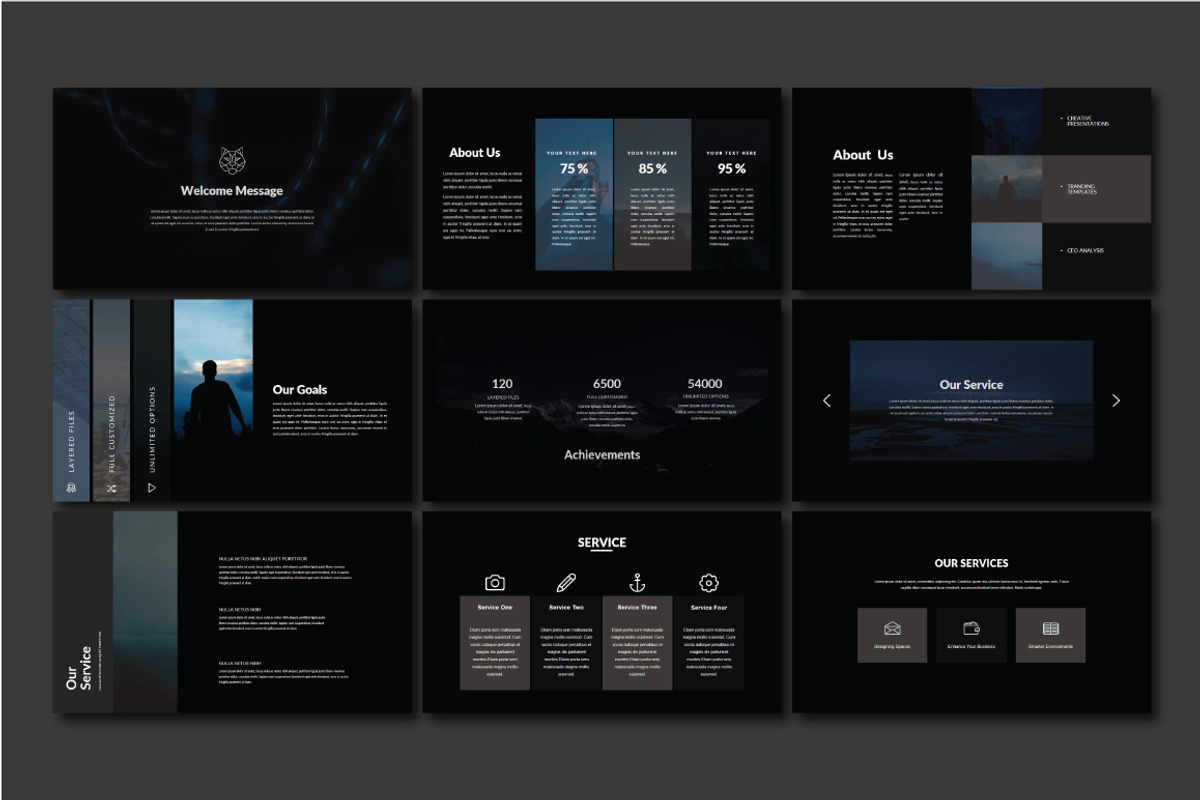Click the Service Two card title
The height and width of the screenshot is (800, 1200).
click(x=566, y=607)
